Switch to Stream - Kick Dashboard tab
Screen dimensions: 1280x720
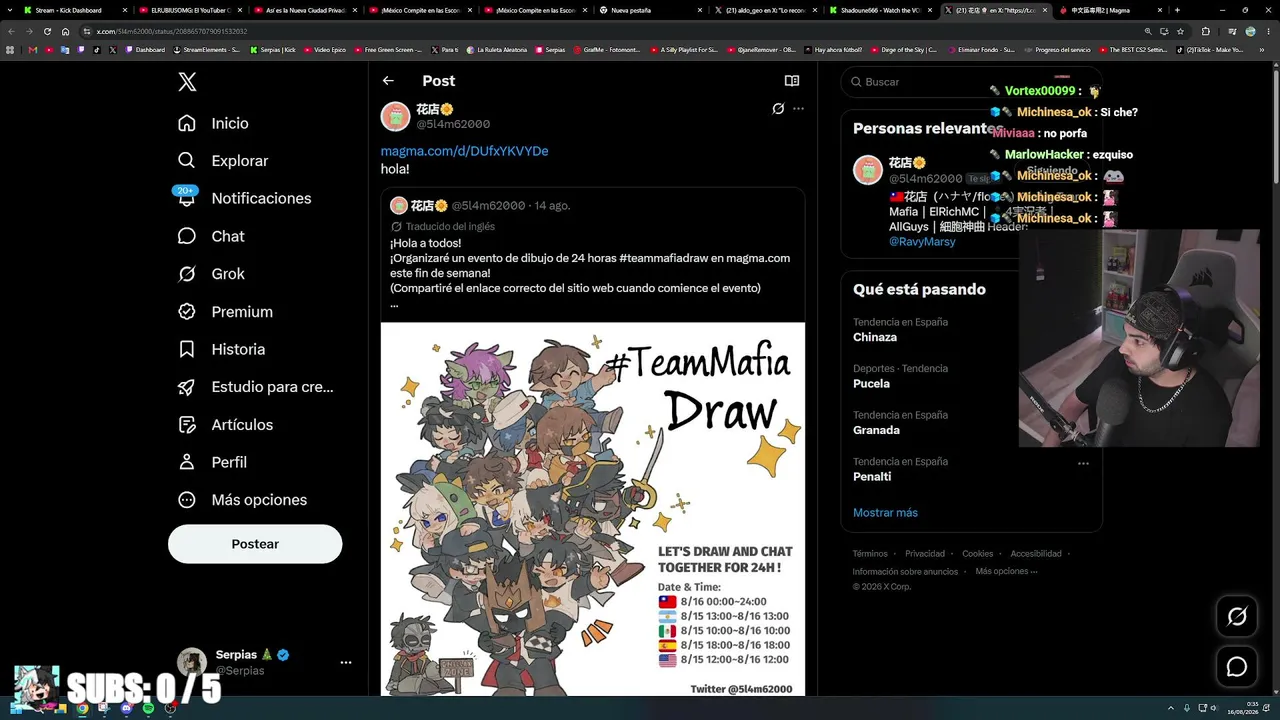point(69,10)
